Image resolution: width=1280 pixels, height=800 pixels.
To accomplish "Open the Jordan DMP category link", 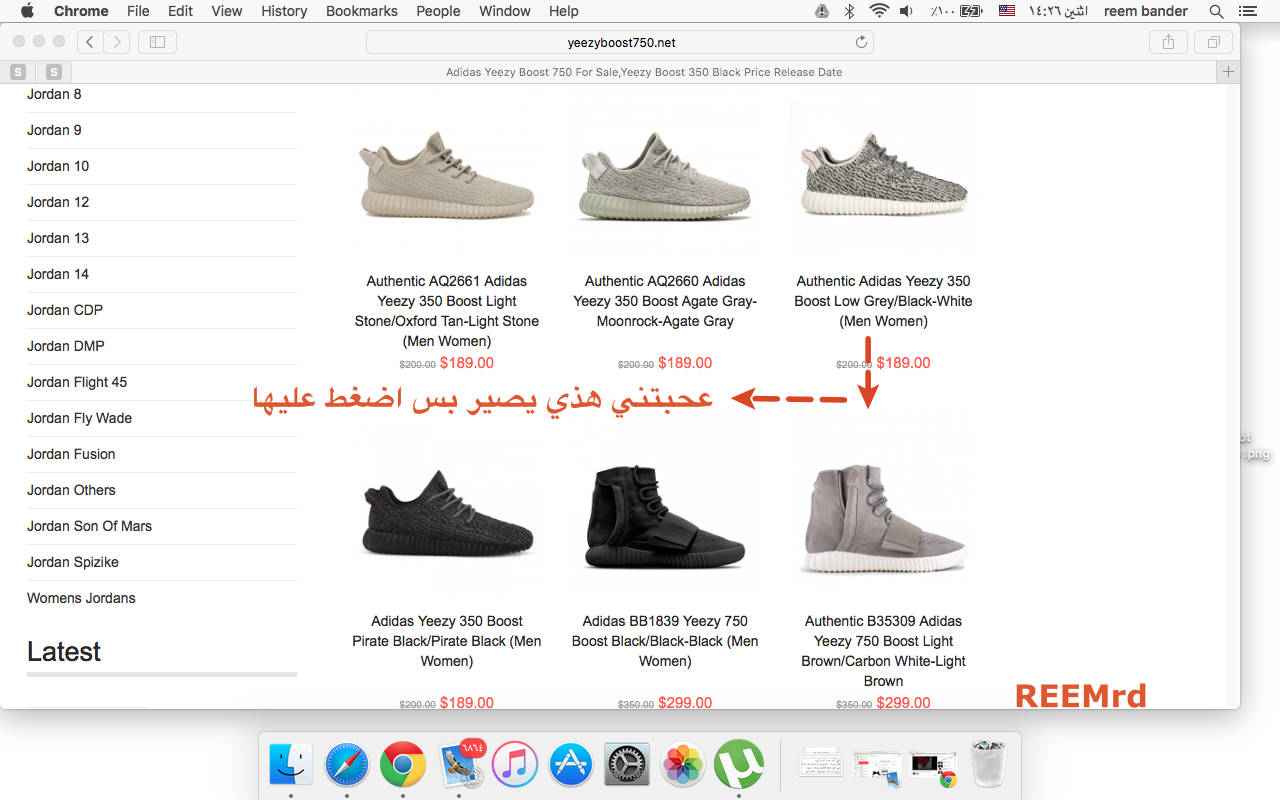I will point(66,346).
